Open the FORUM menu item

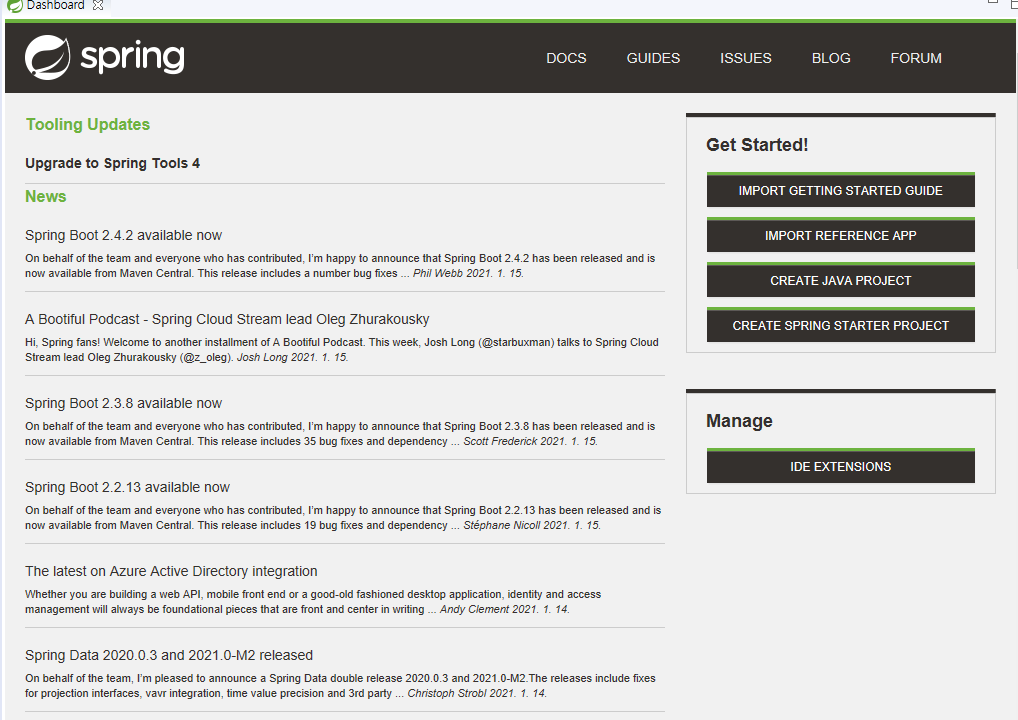coord(916,58)
